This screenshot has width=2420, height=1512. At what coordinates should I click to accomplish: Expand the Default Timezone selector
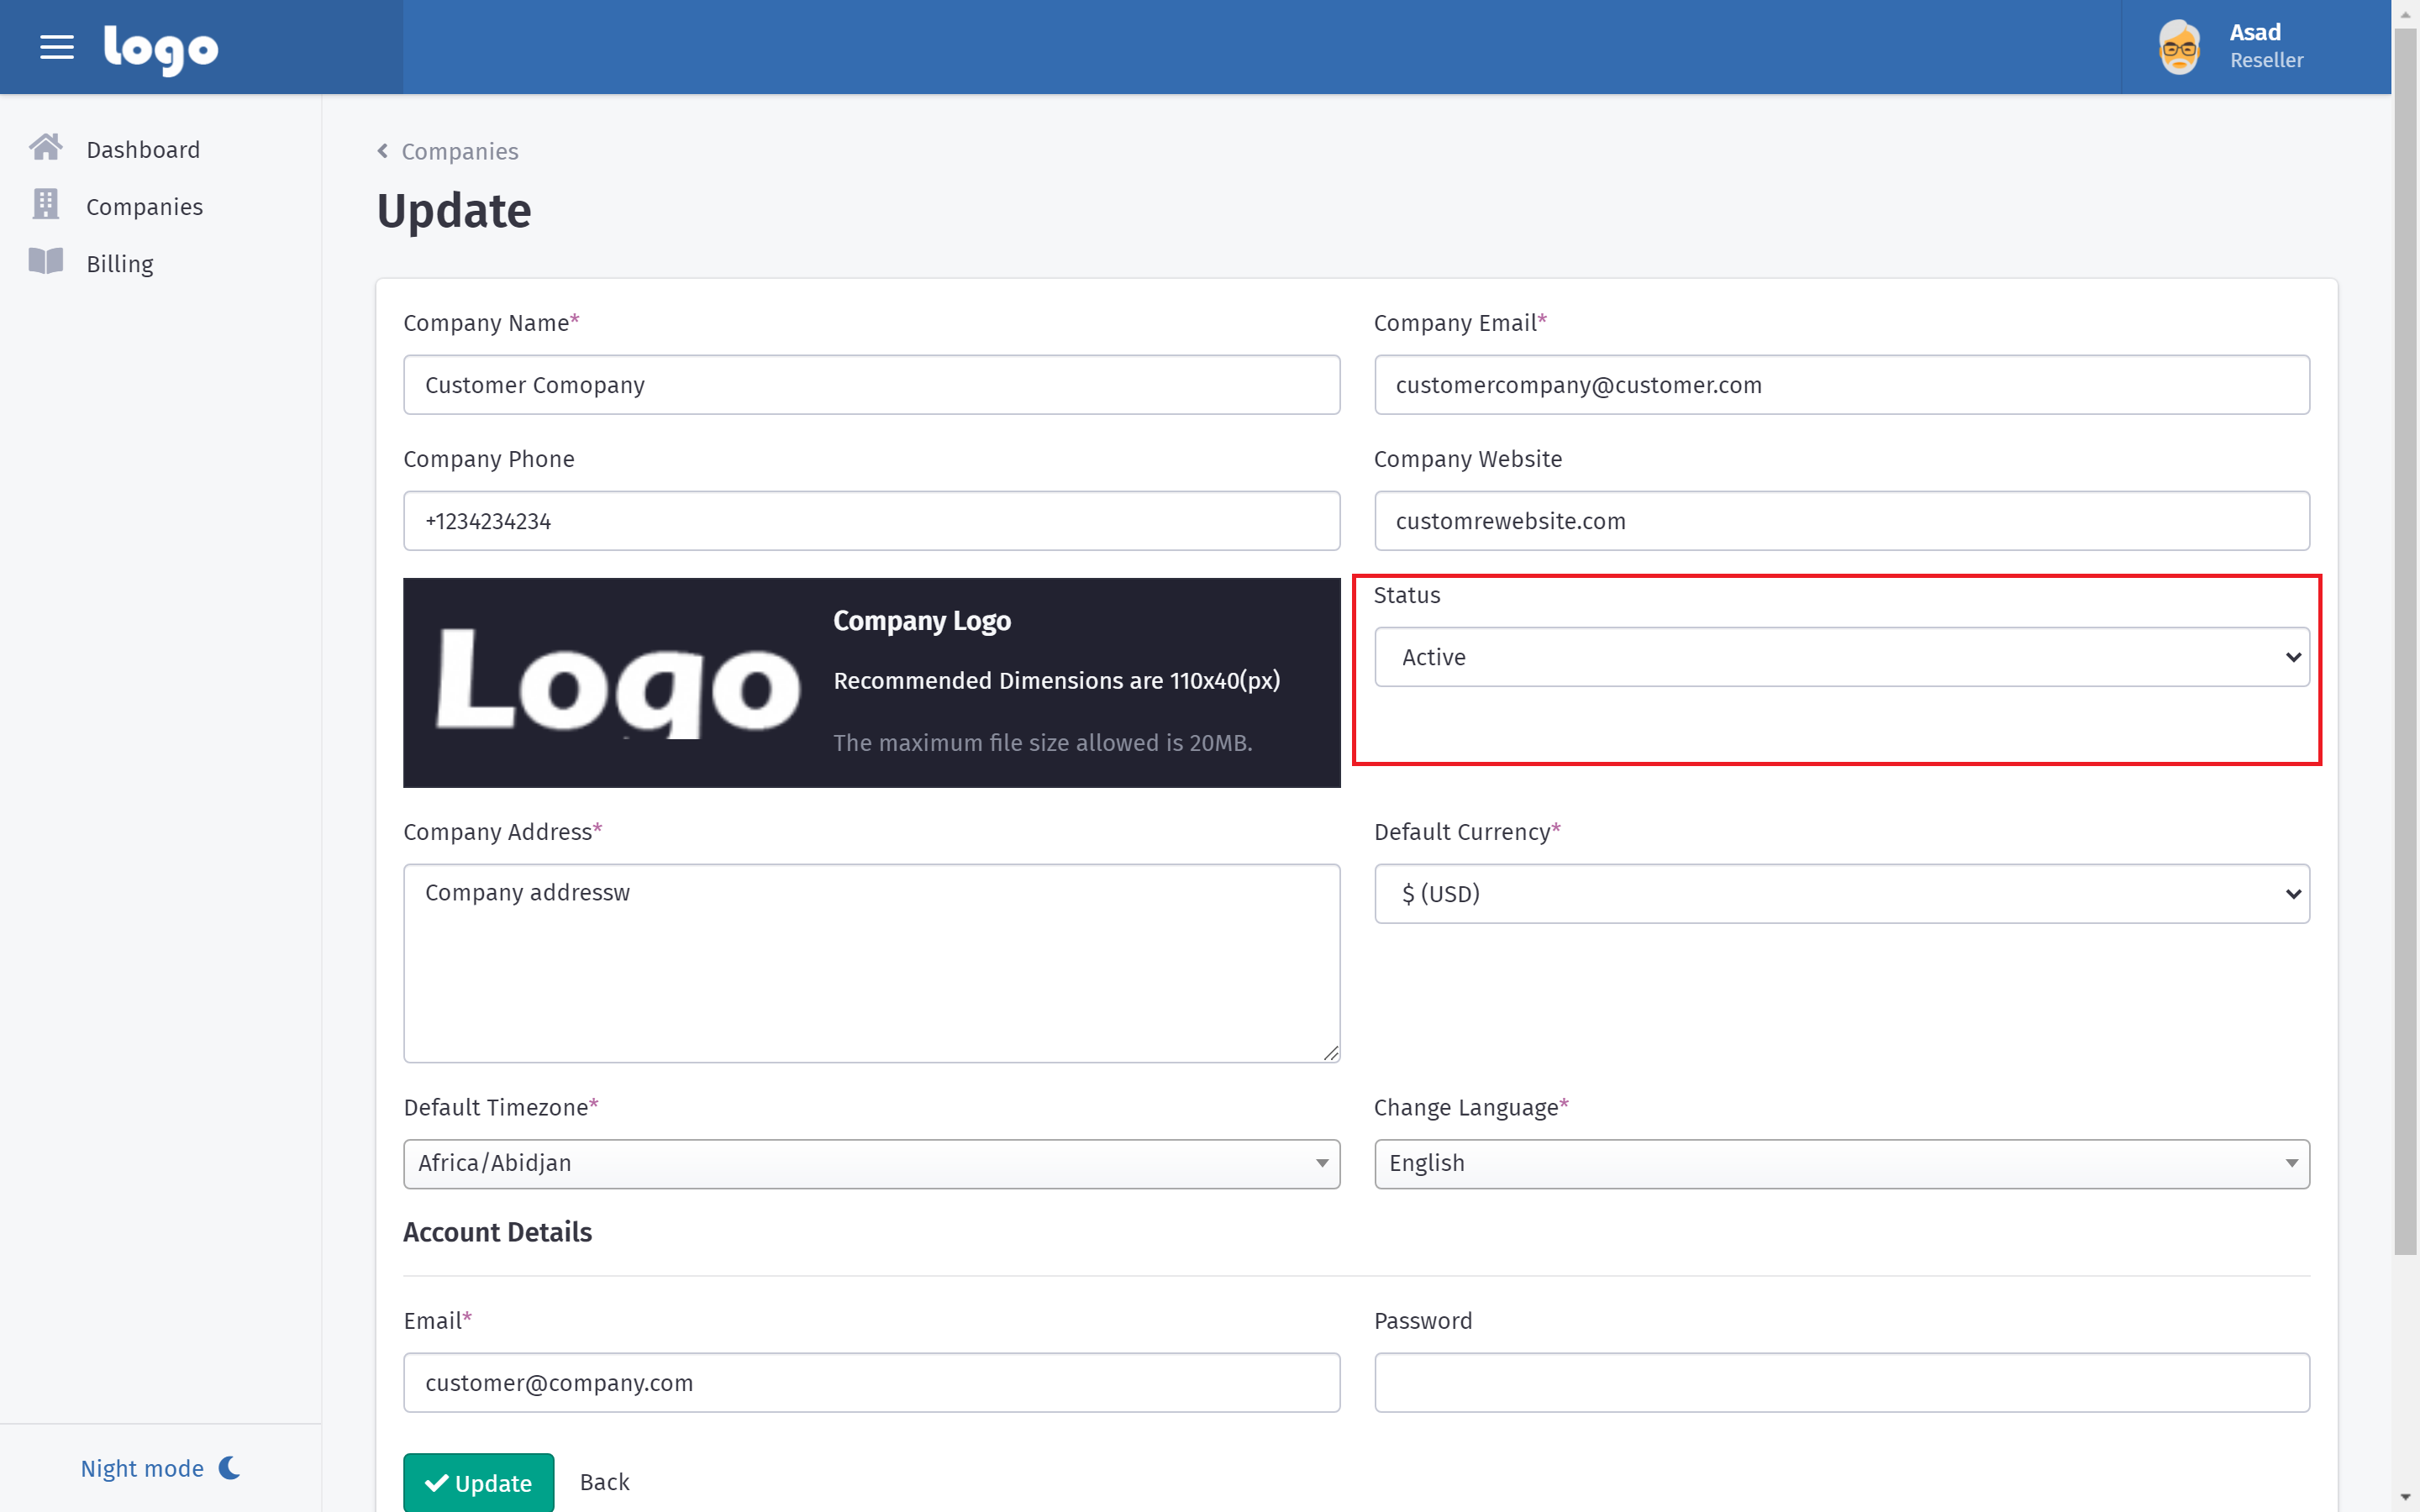pos(871,1163)
